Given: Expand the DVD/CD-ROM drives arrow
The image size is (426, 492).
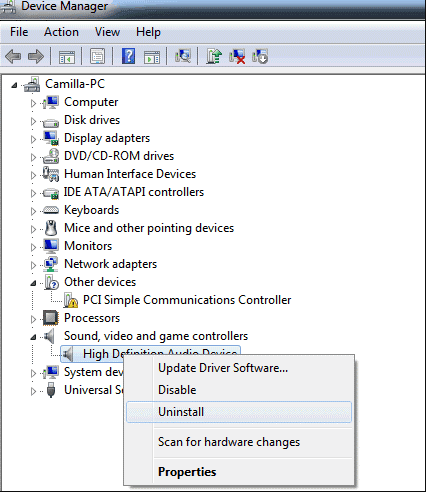Looking at the screenshot, I should coord(33,157).
